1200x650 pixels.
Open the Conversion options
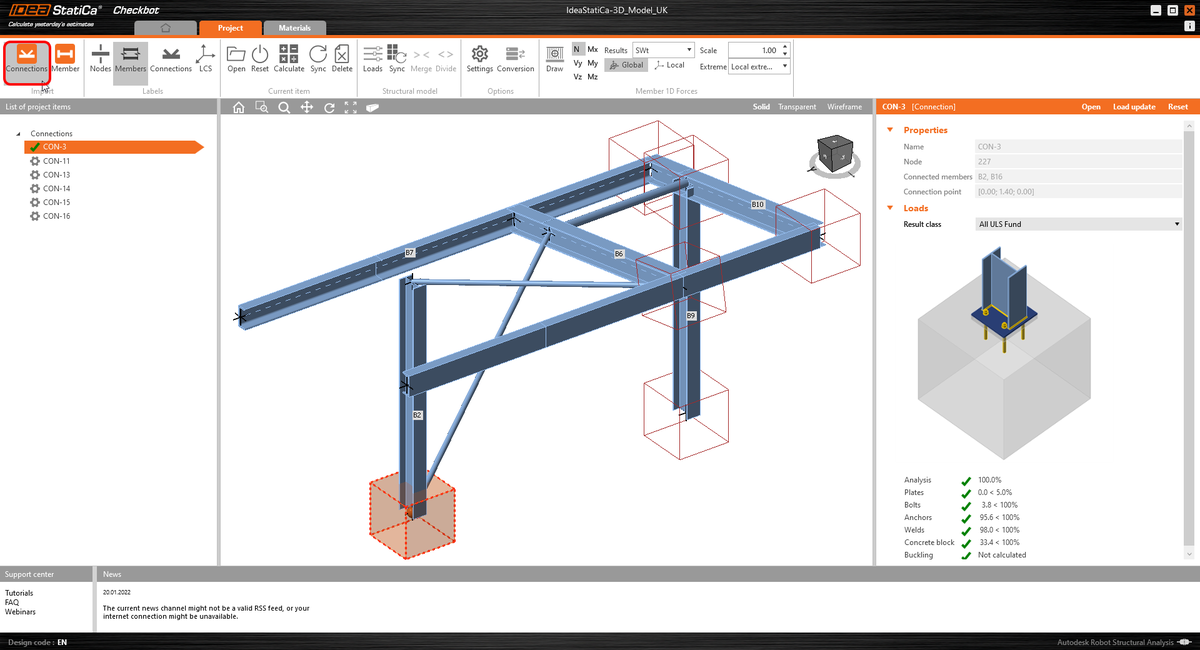[515, 59]
